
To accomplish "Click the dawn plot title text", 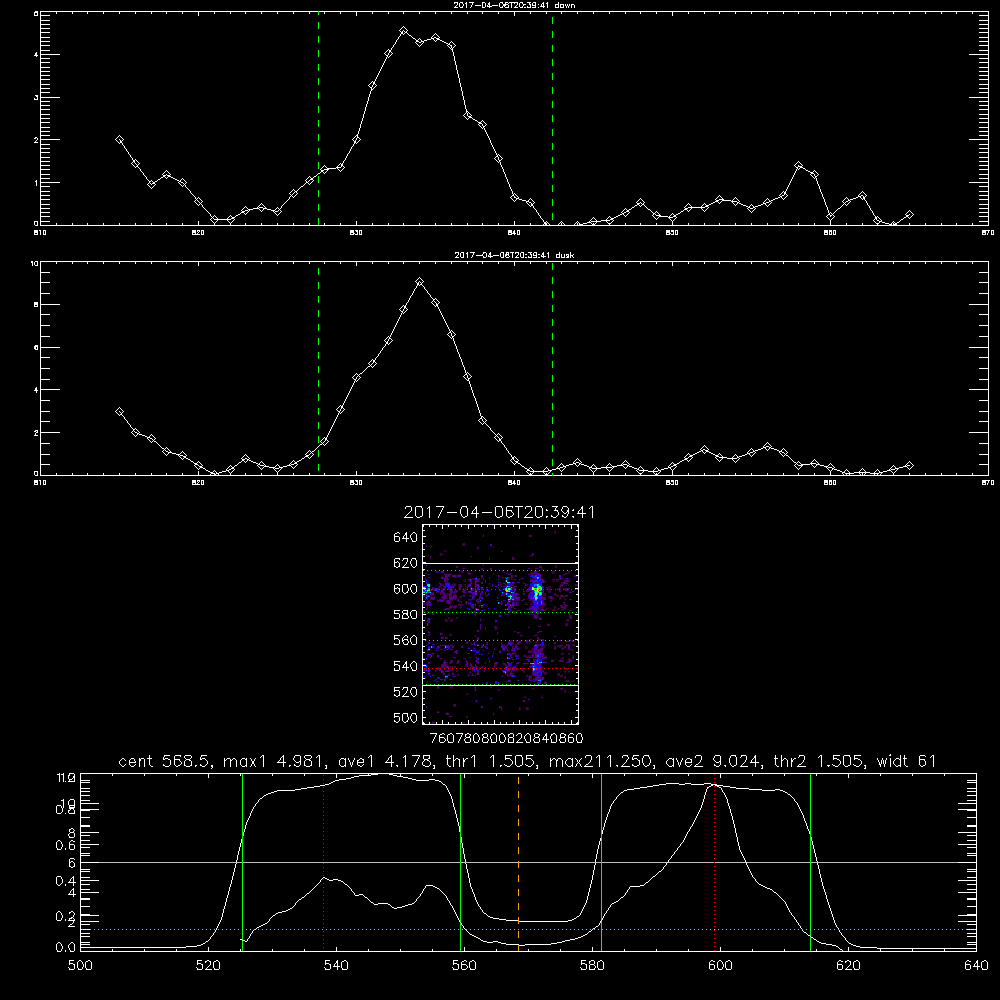I will click(515, 5).
